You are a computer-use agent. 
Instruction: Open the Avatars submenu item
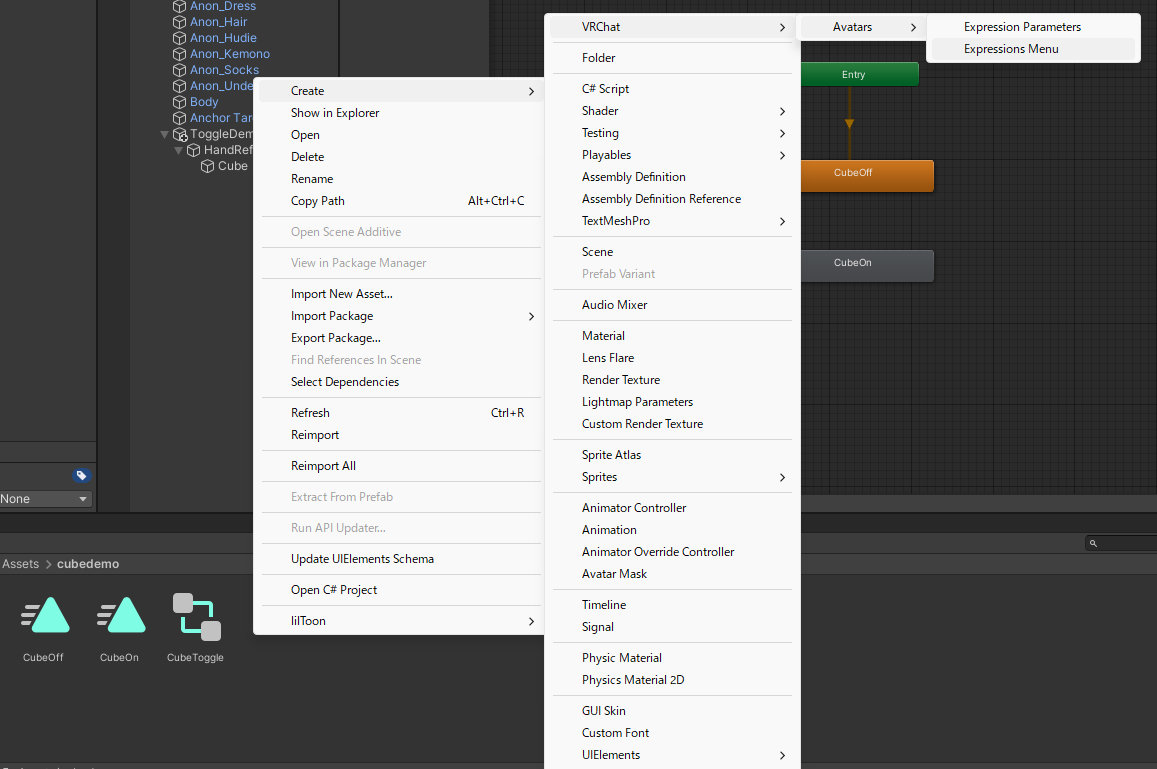coord(860,27)
